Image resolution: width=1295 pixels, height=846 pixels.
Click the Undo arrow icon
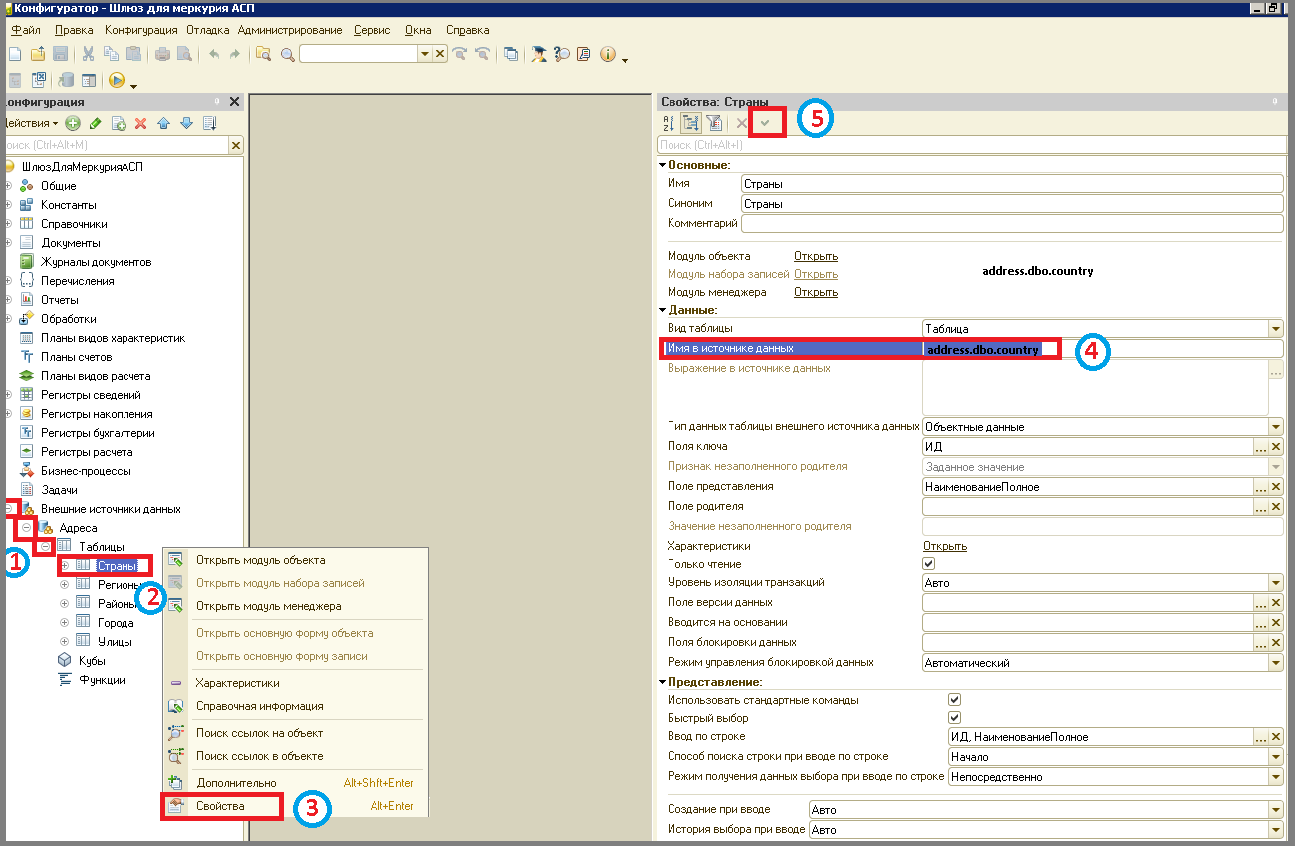pos(213,54)
